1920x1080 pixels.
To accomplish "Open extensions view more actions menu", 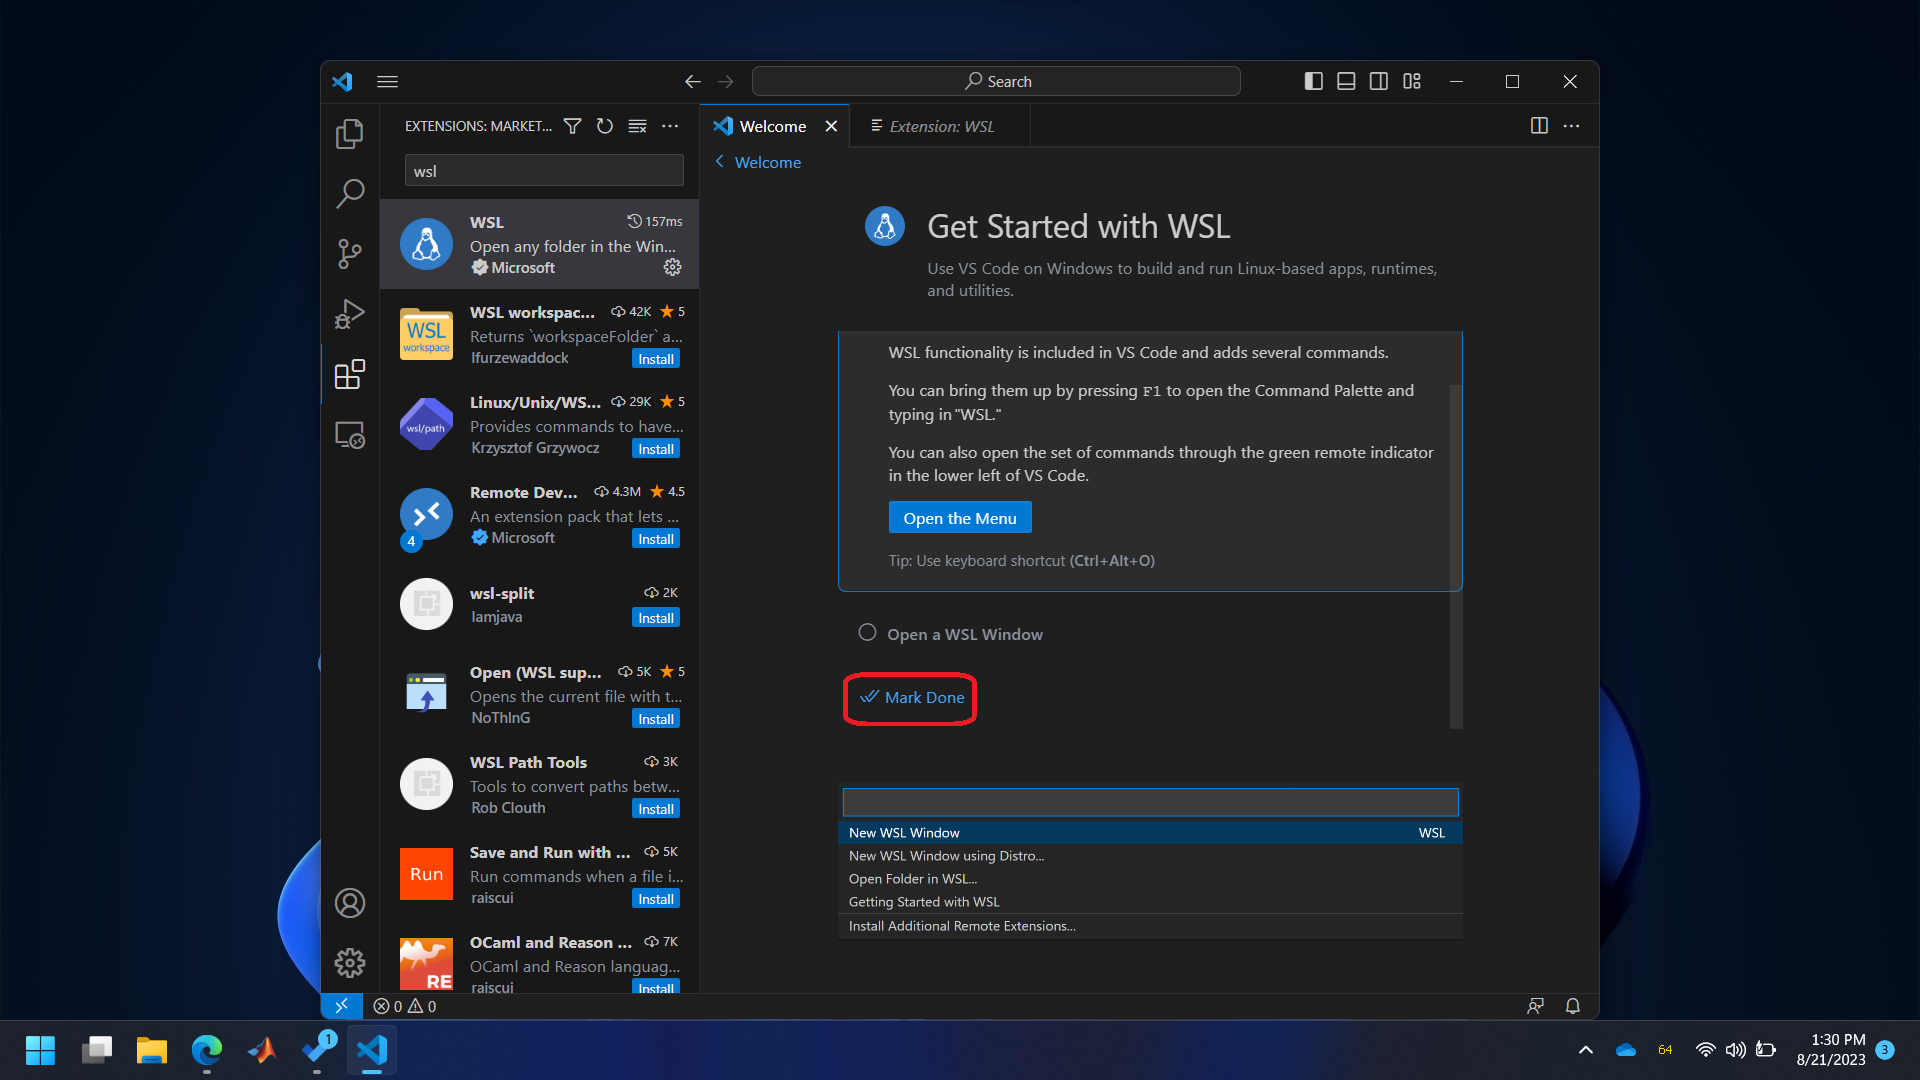I will 670,126.
